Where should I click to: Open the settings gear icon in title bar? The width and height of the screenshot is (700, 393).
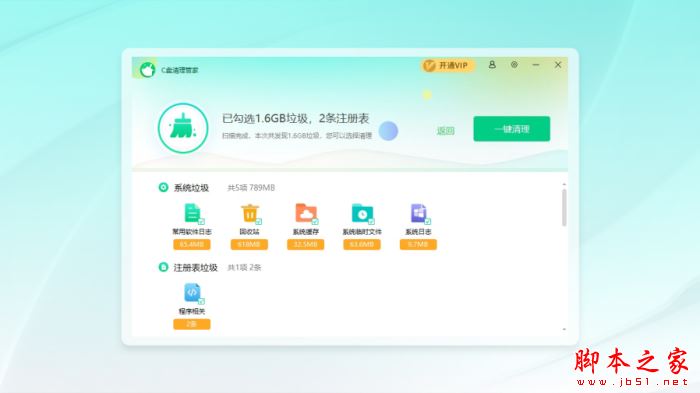514,65
